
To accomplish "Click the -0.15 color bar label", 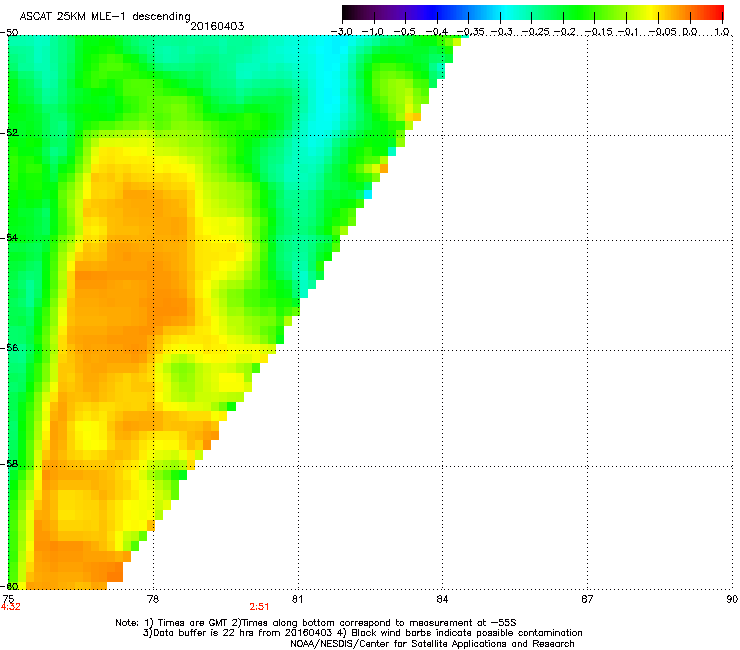I will pos(598,32).
